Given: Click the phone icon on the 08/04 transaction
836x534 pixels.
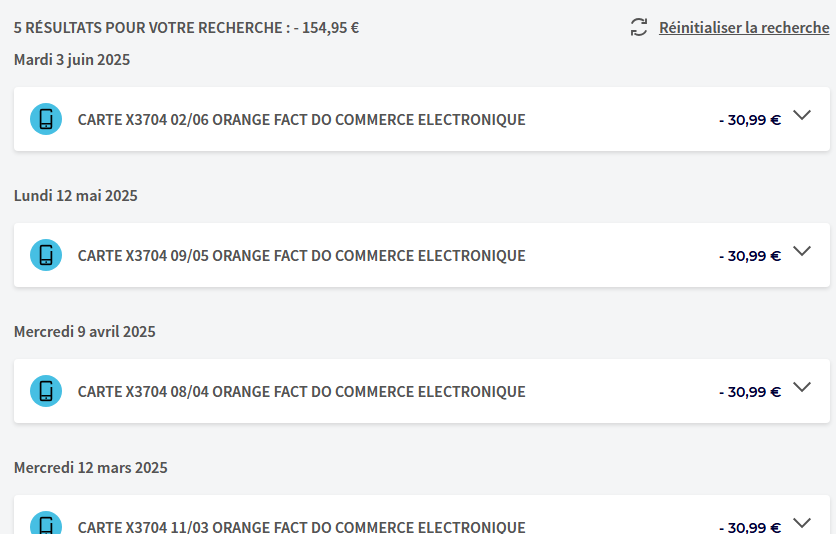Looking at the screenshot, I should point(46,392).
